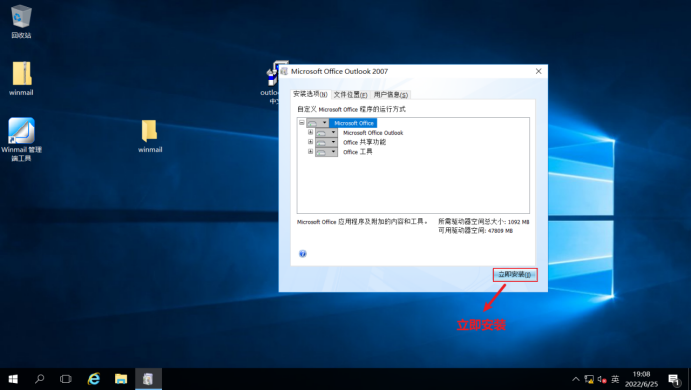Open install-mode dropdown for Office 共享功能
Viewport: 691px width, 390px height.
(x=327, y=142)
